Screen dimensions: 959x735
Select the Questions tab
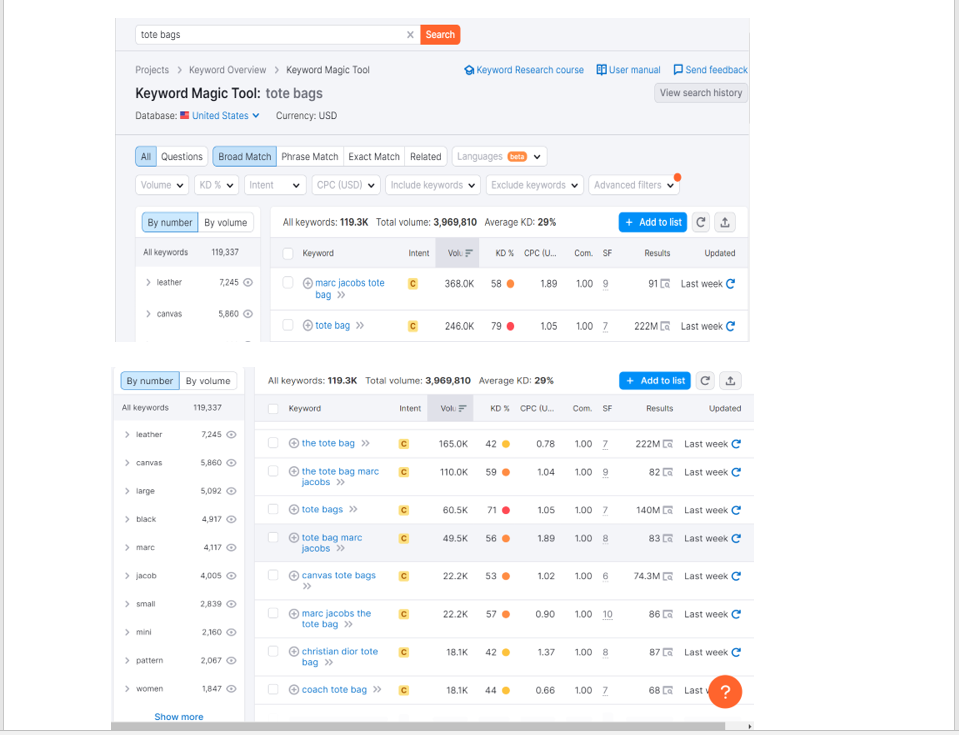point(182,157)
